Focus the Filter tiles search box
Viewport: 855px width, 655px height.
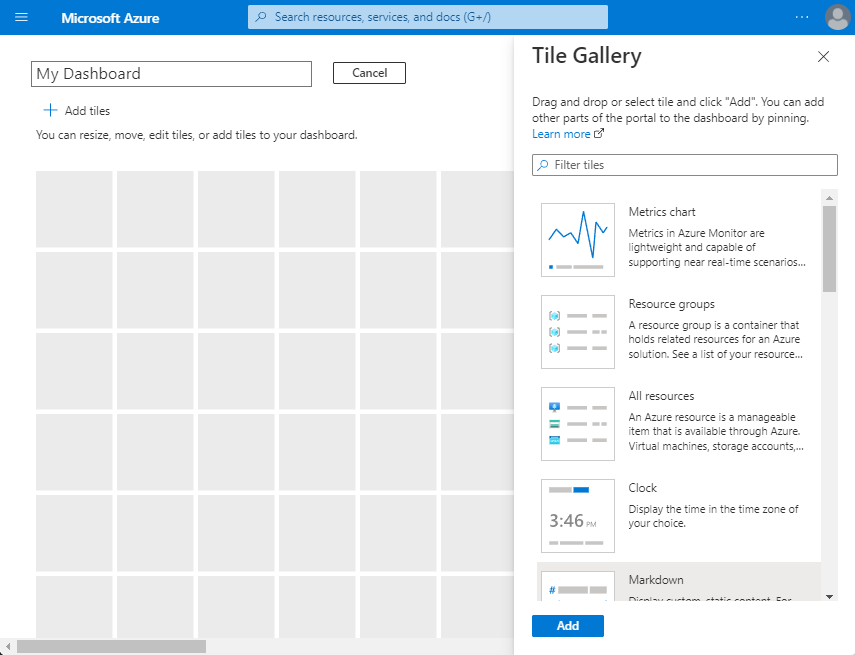(x=684, y=165)
